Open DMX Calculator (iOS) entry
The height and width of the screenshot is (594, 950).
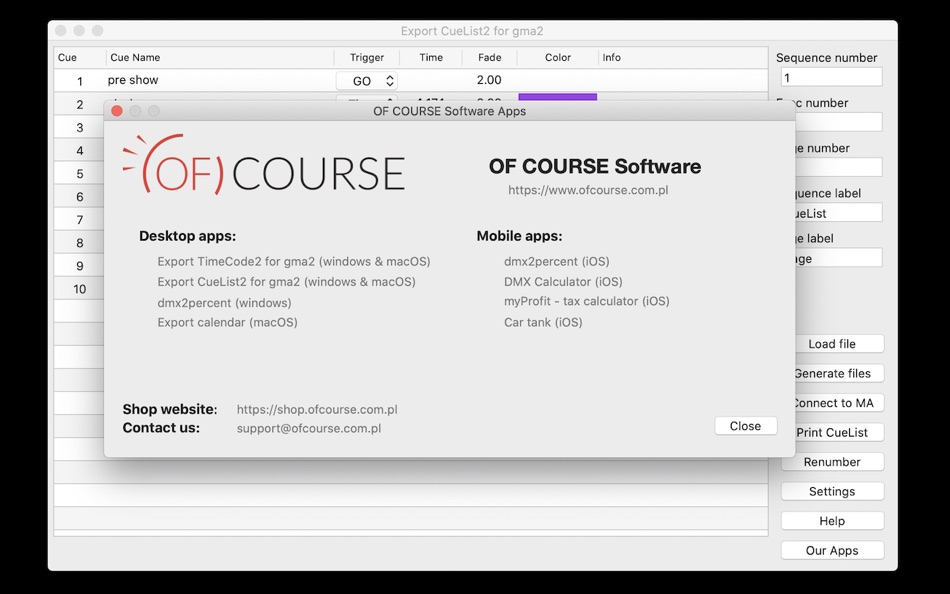563,282
